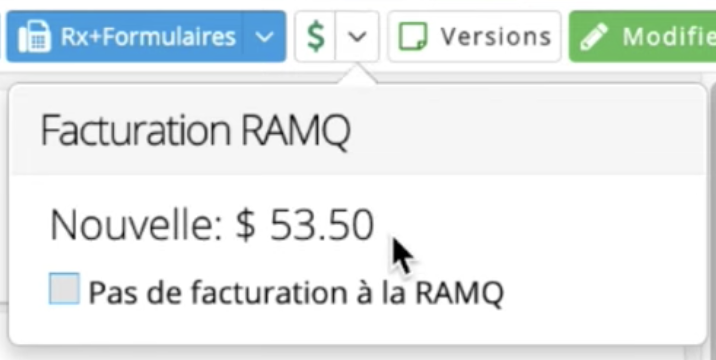Click the green dollar sign billing icon
Viewport: 716px width, 360px height.
[316, 37]
